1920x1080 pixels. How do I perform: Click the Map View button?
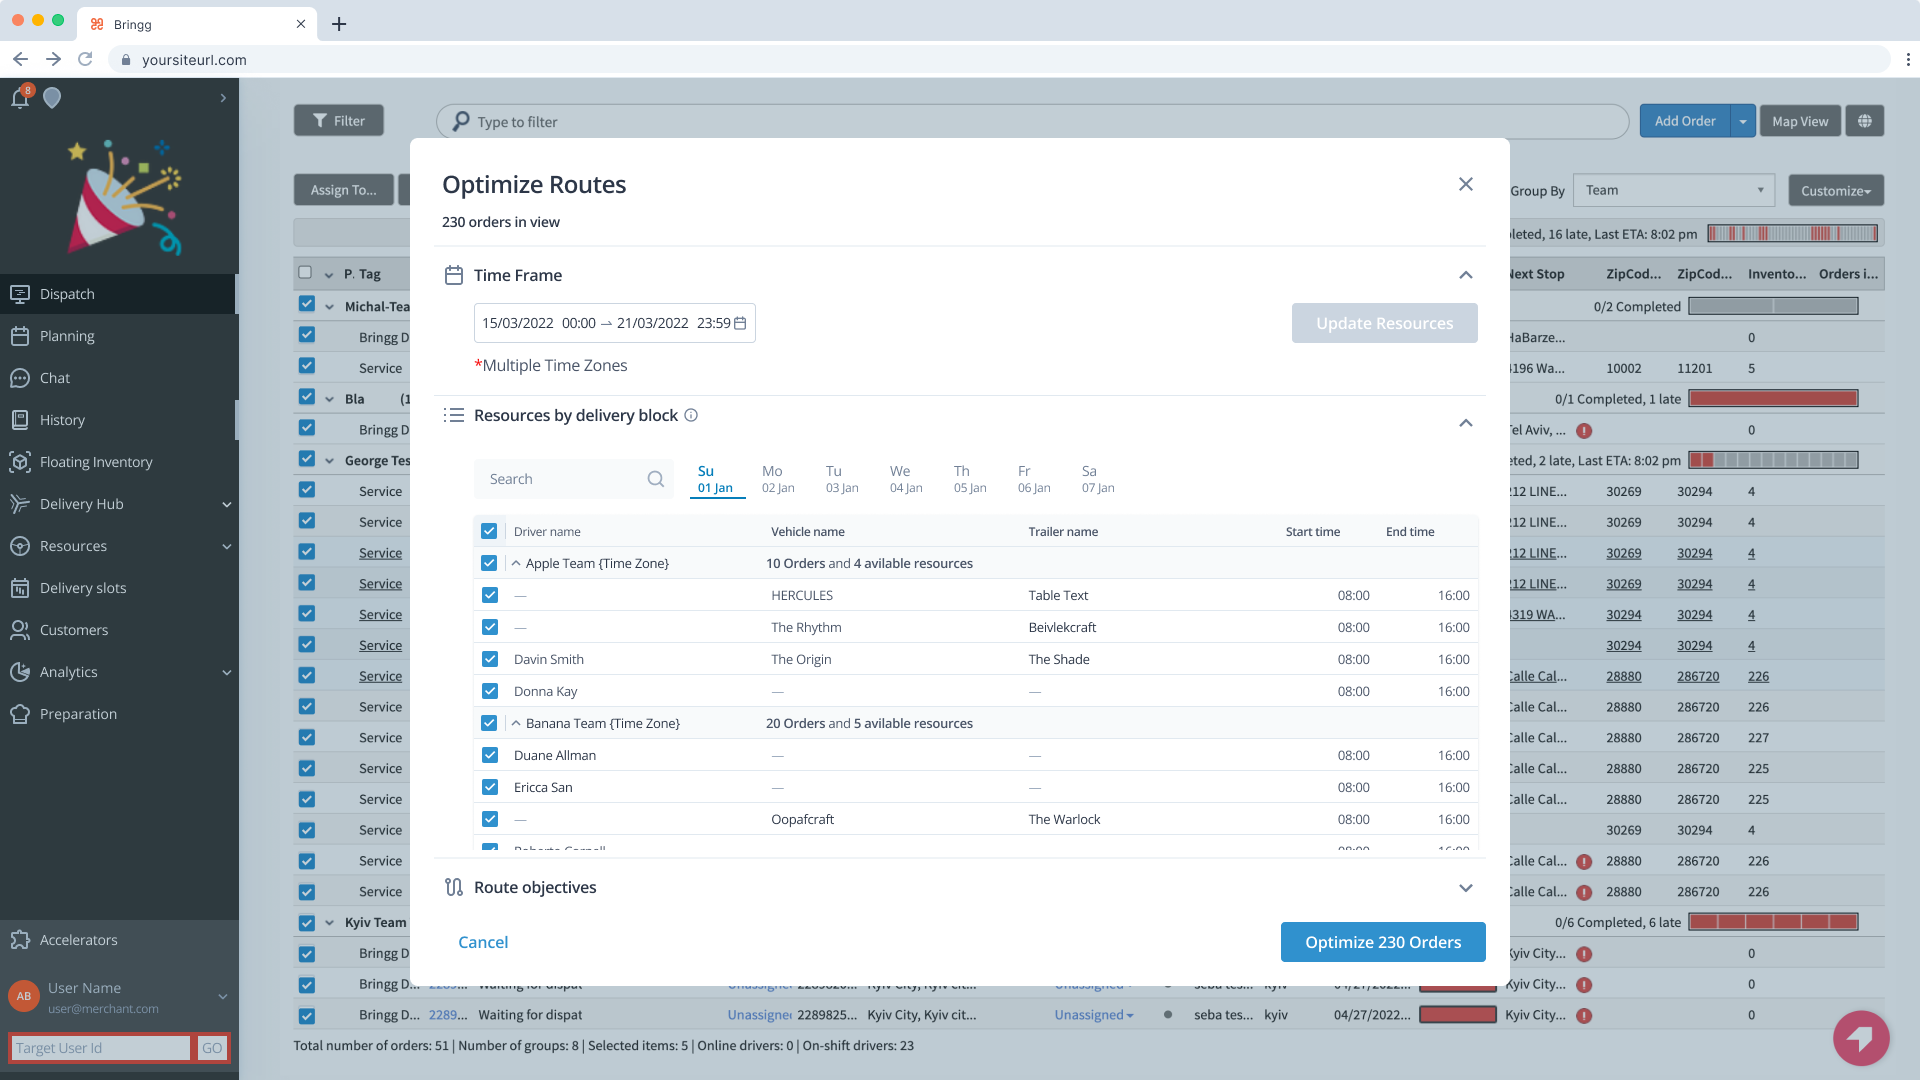coord(1800,121)
